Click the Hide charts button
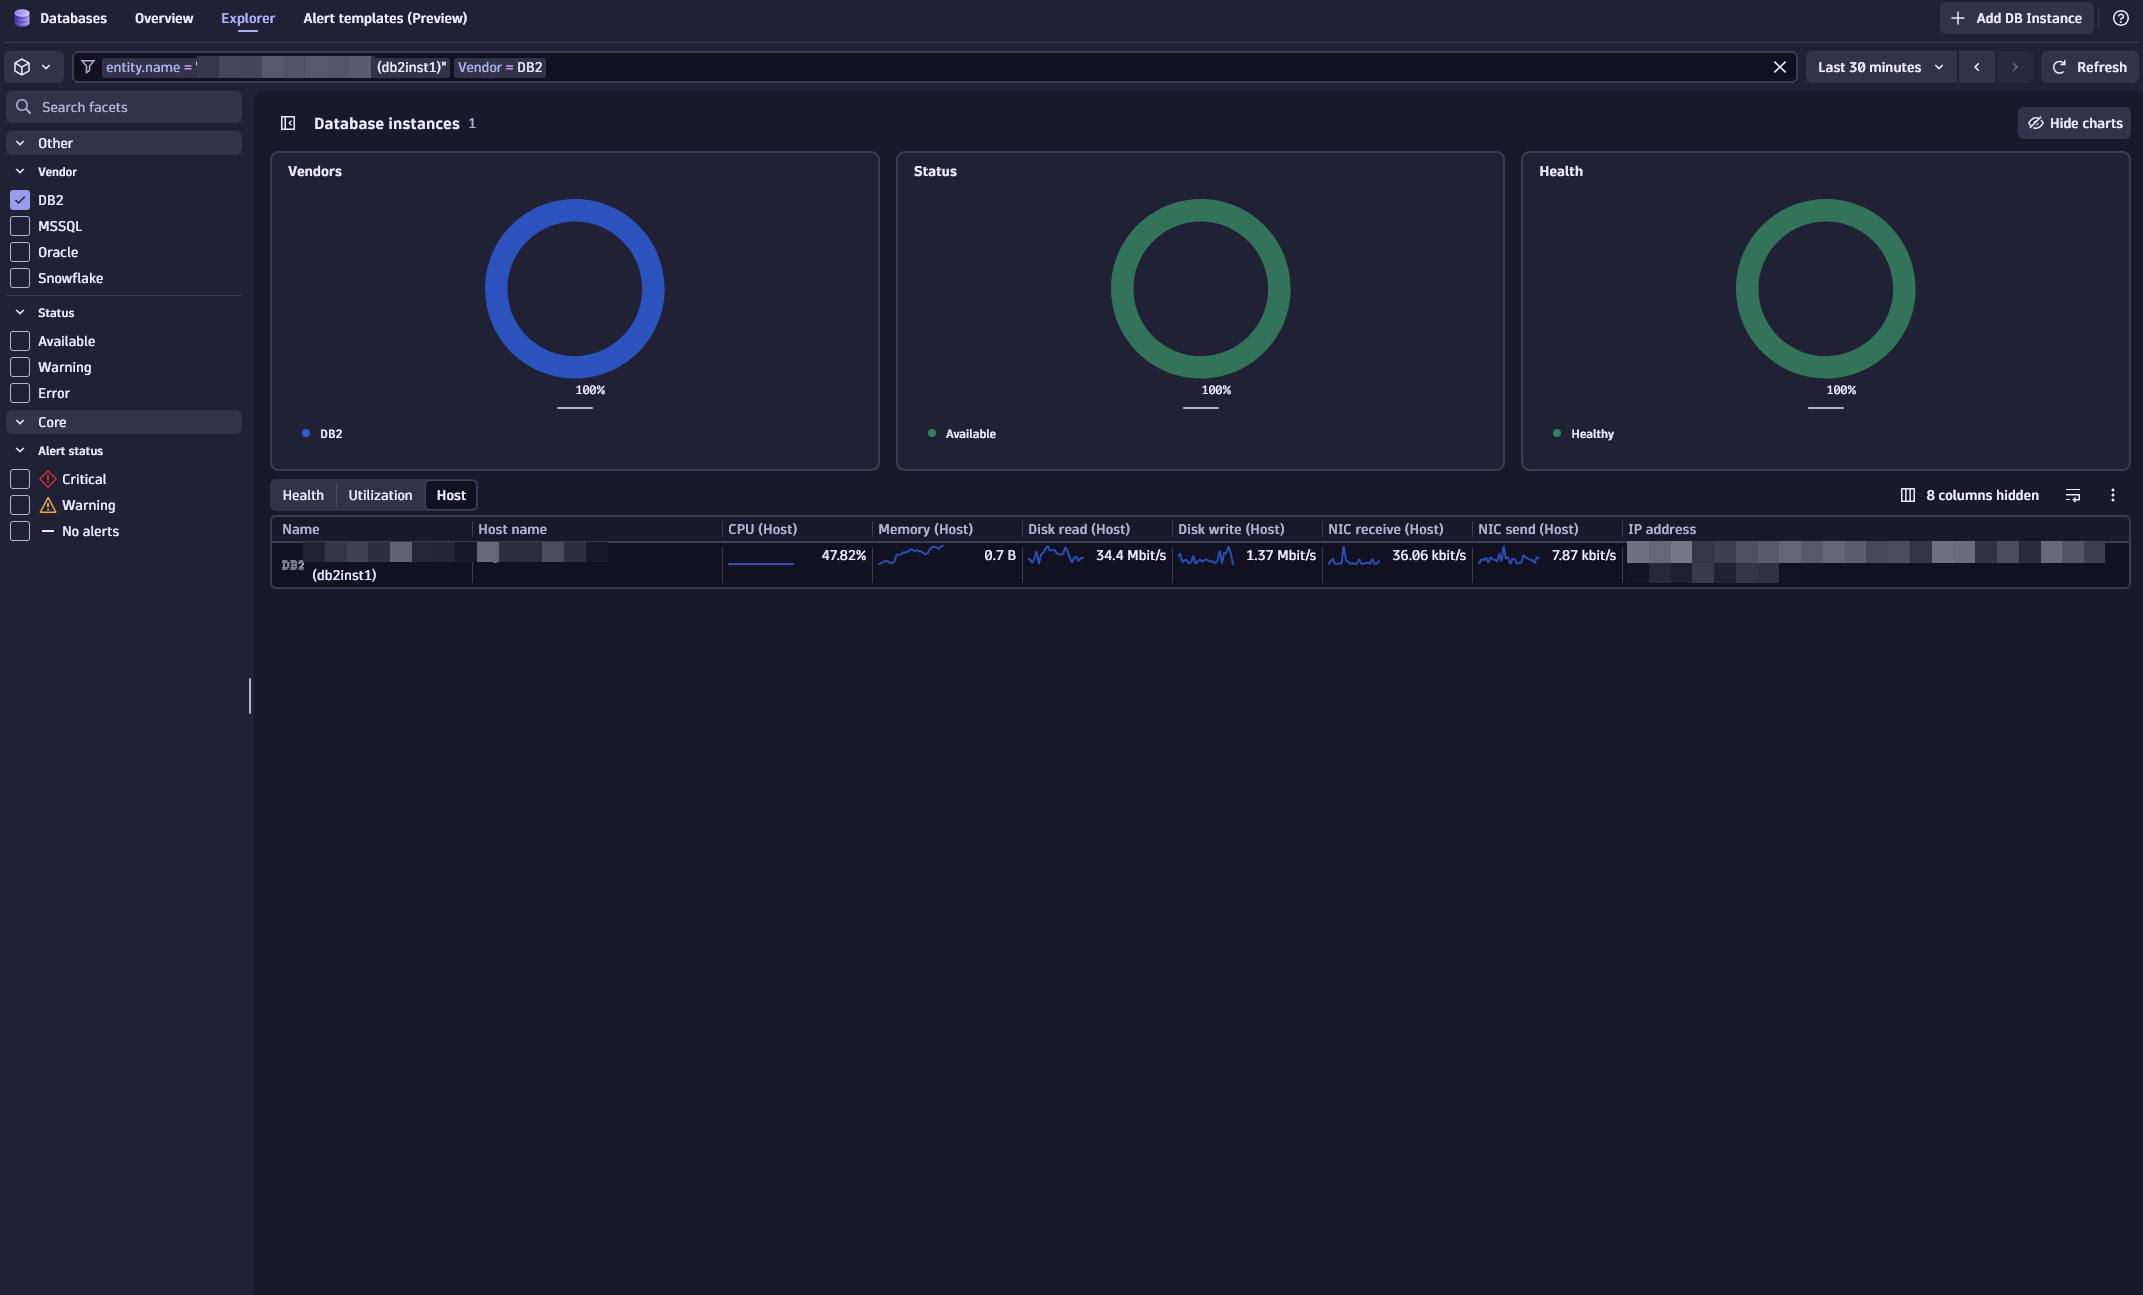Image resolution: width=2143 pixels, height=1295 pixels. (x=2074, y=123)
